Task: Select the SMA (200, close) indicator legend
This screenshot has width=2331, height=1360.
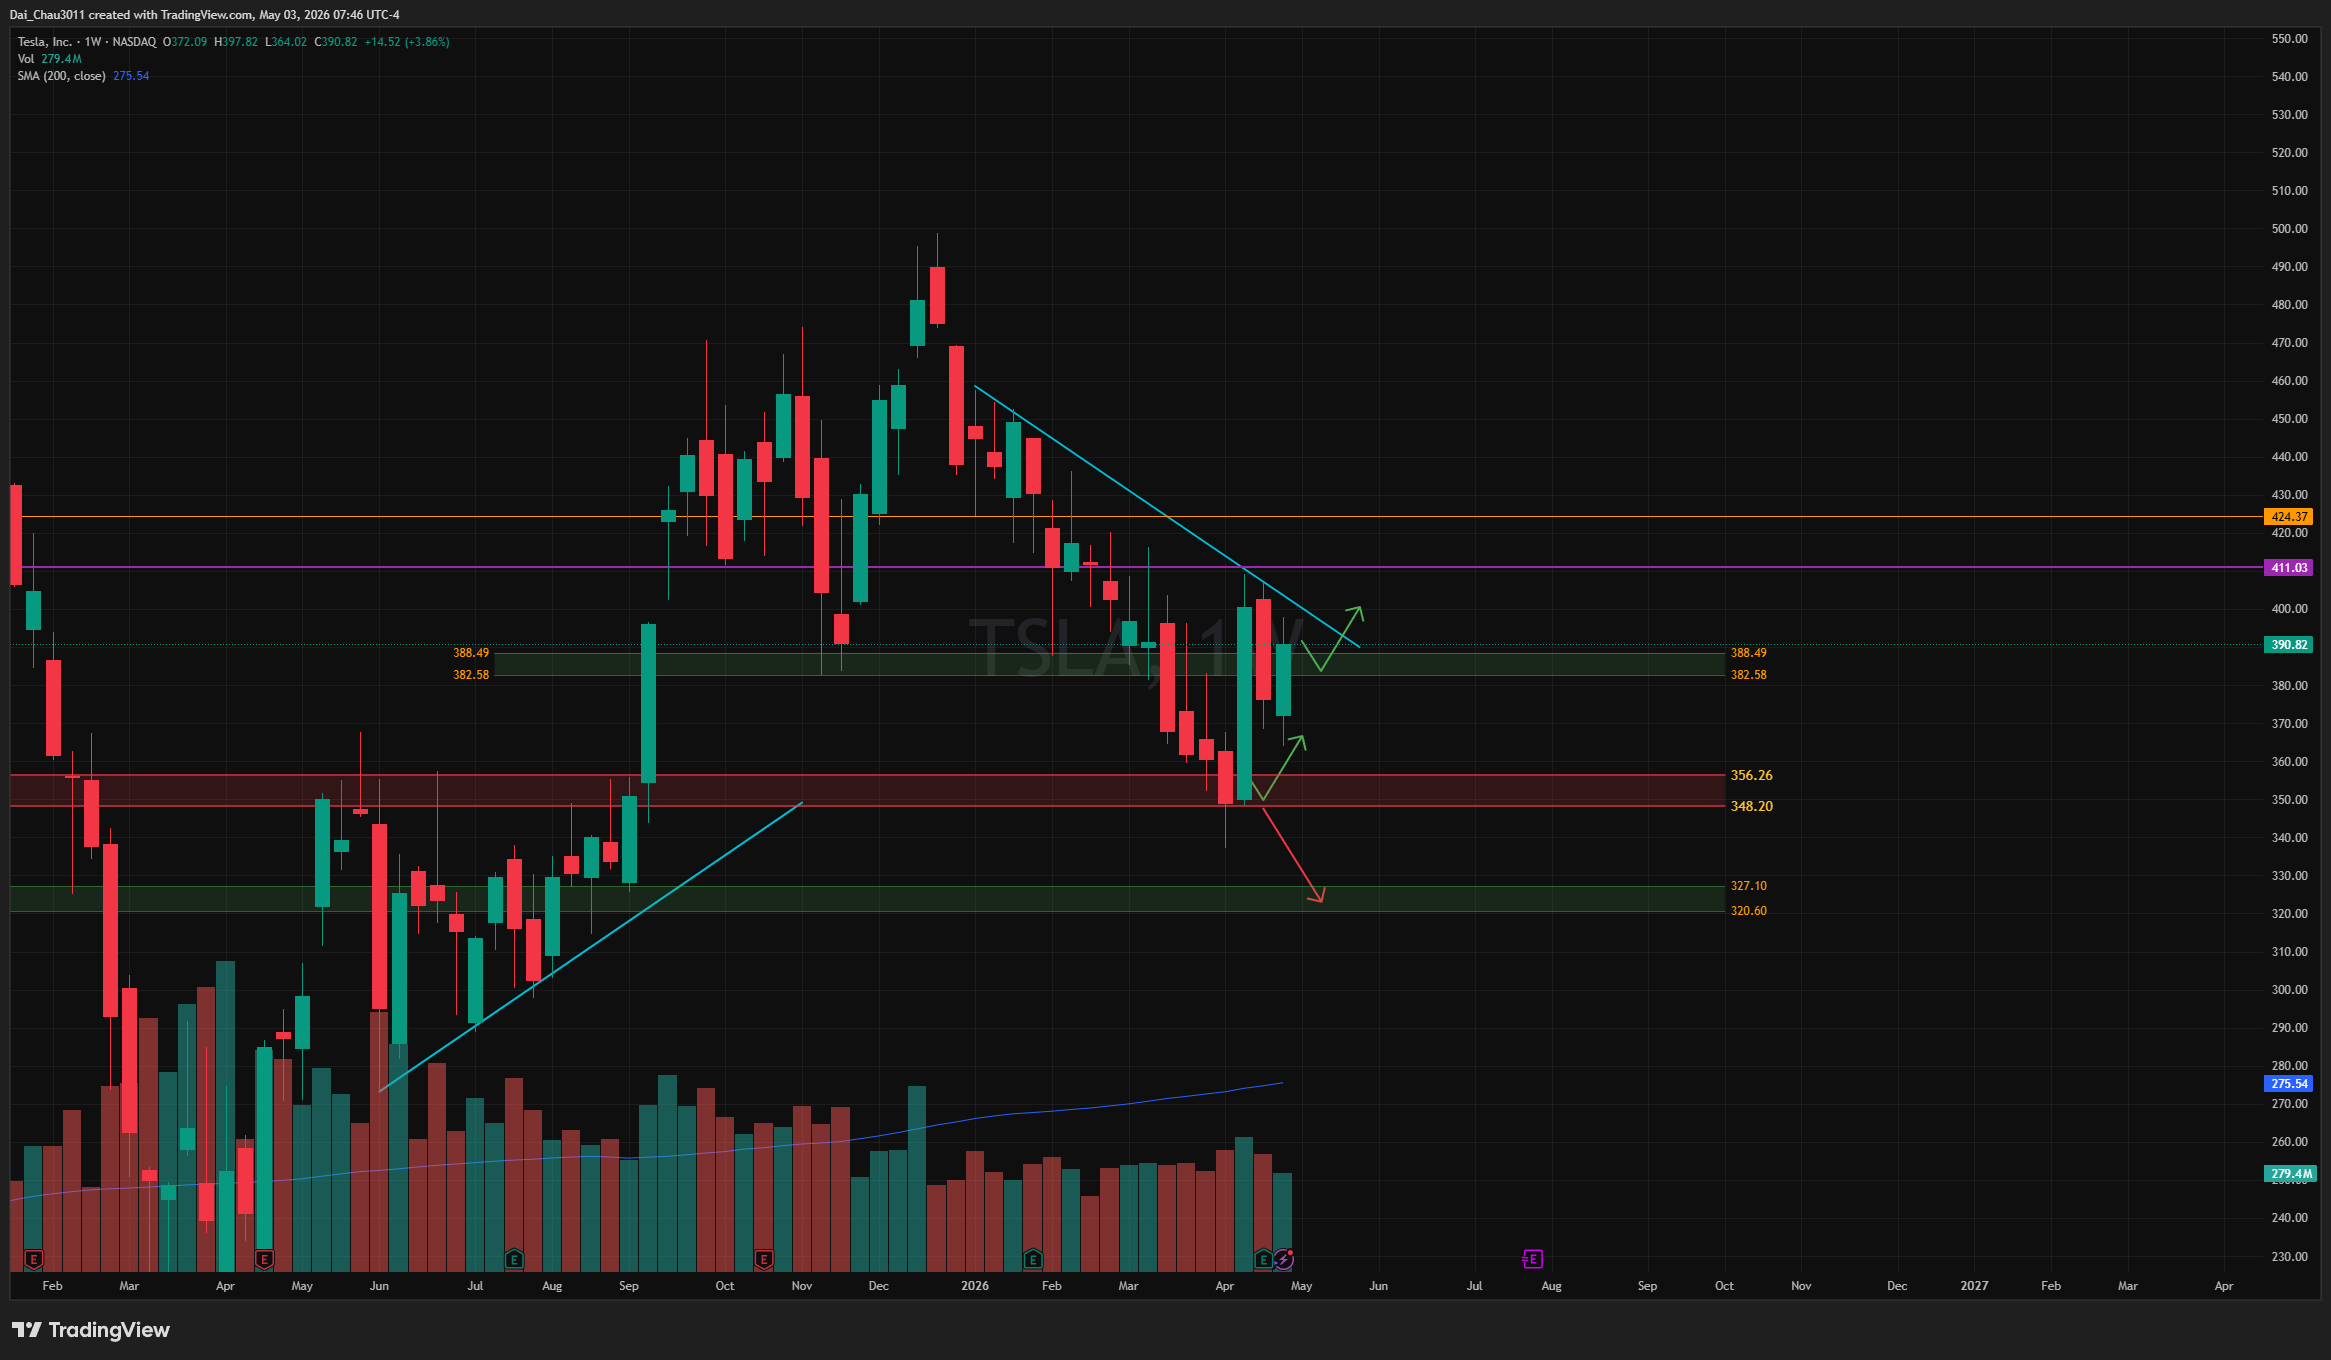Action: (61, 76)
